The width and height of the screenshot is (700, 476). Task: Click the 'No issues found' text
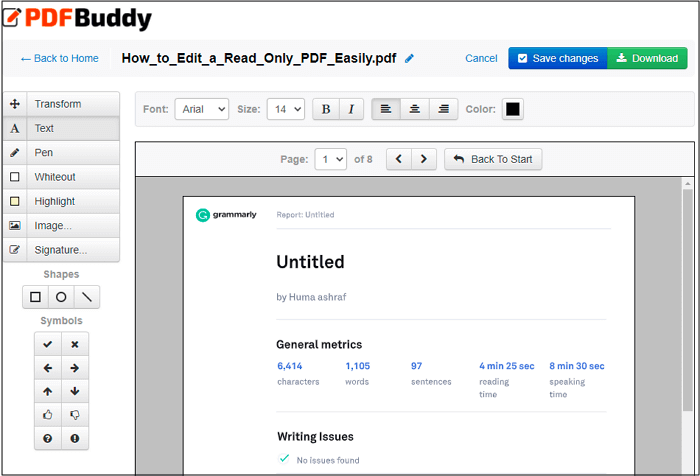[x=328, y=460]
